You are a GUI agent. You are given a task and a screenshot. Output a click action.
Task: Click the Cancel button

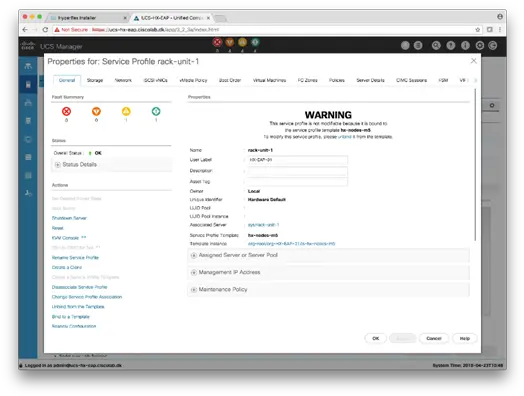[434, 338]
